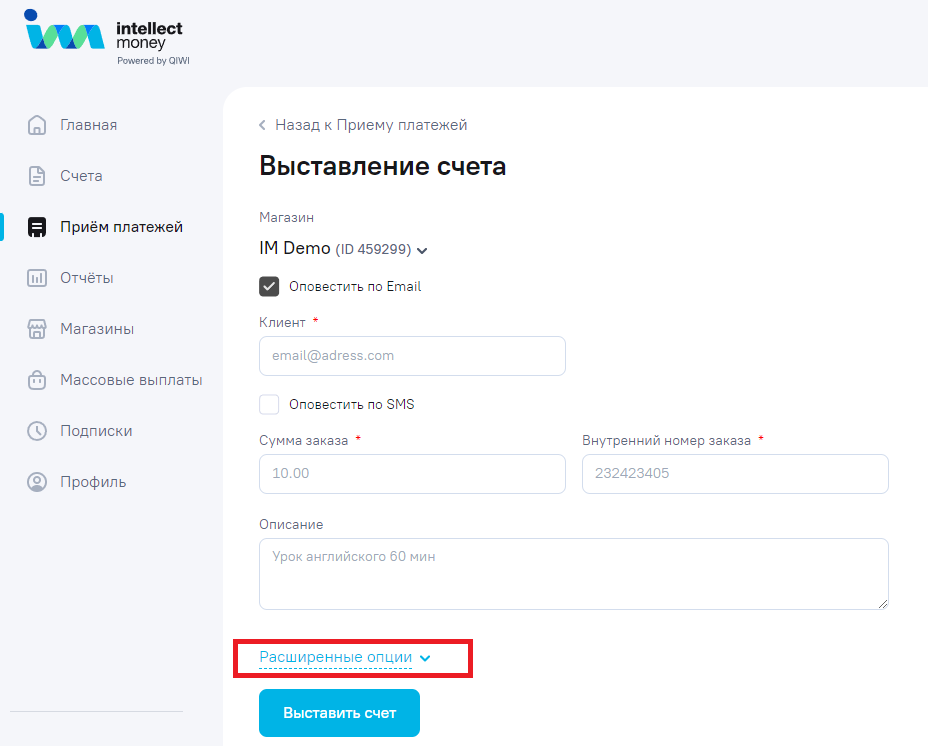Click the Массовые выплаты bag icon
Screen dimensions: 928x746
tap(37, 380)
